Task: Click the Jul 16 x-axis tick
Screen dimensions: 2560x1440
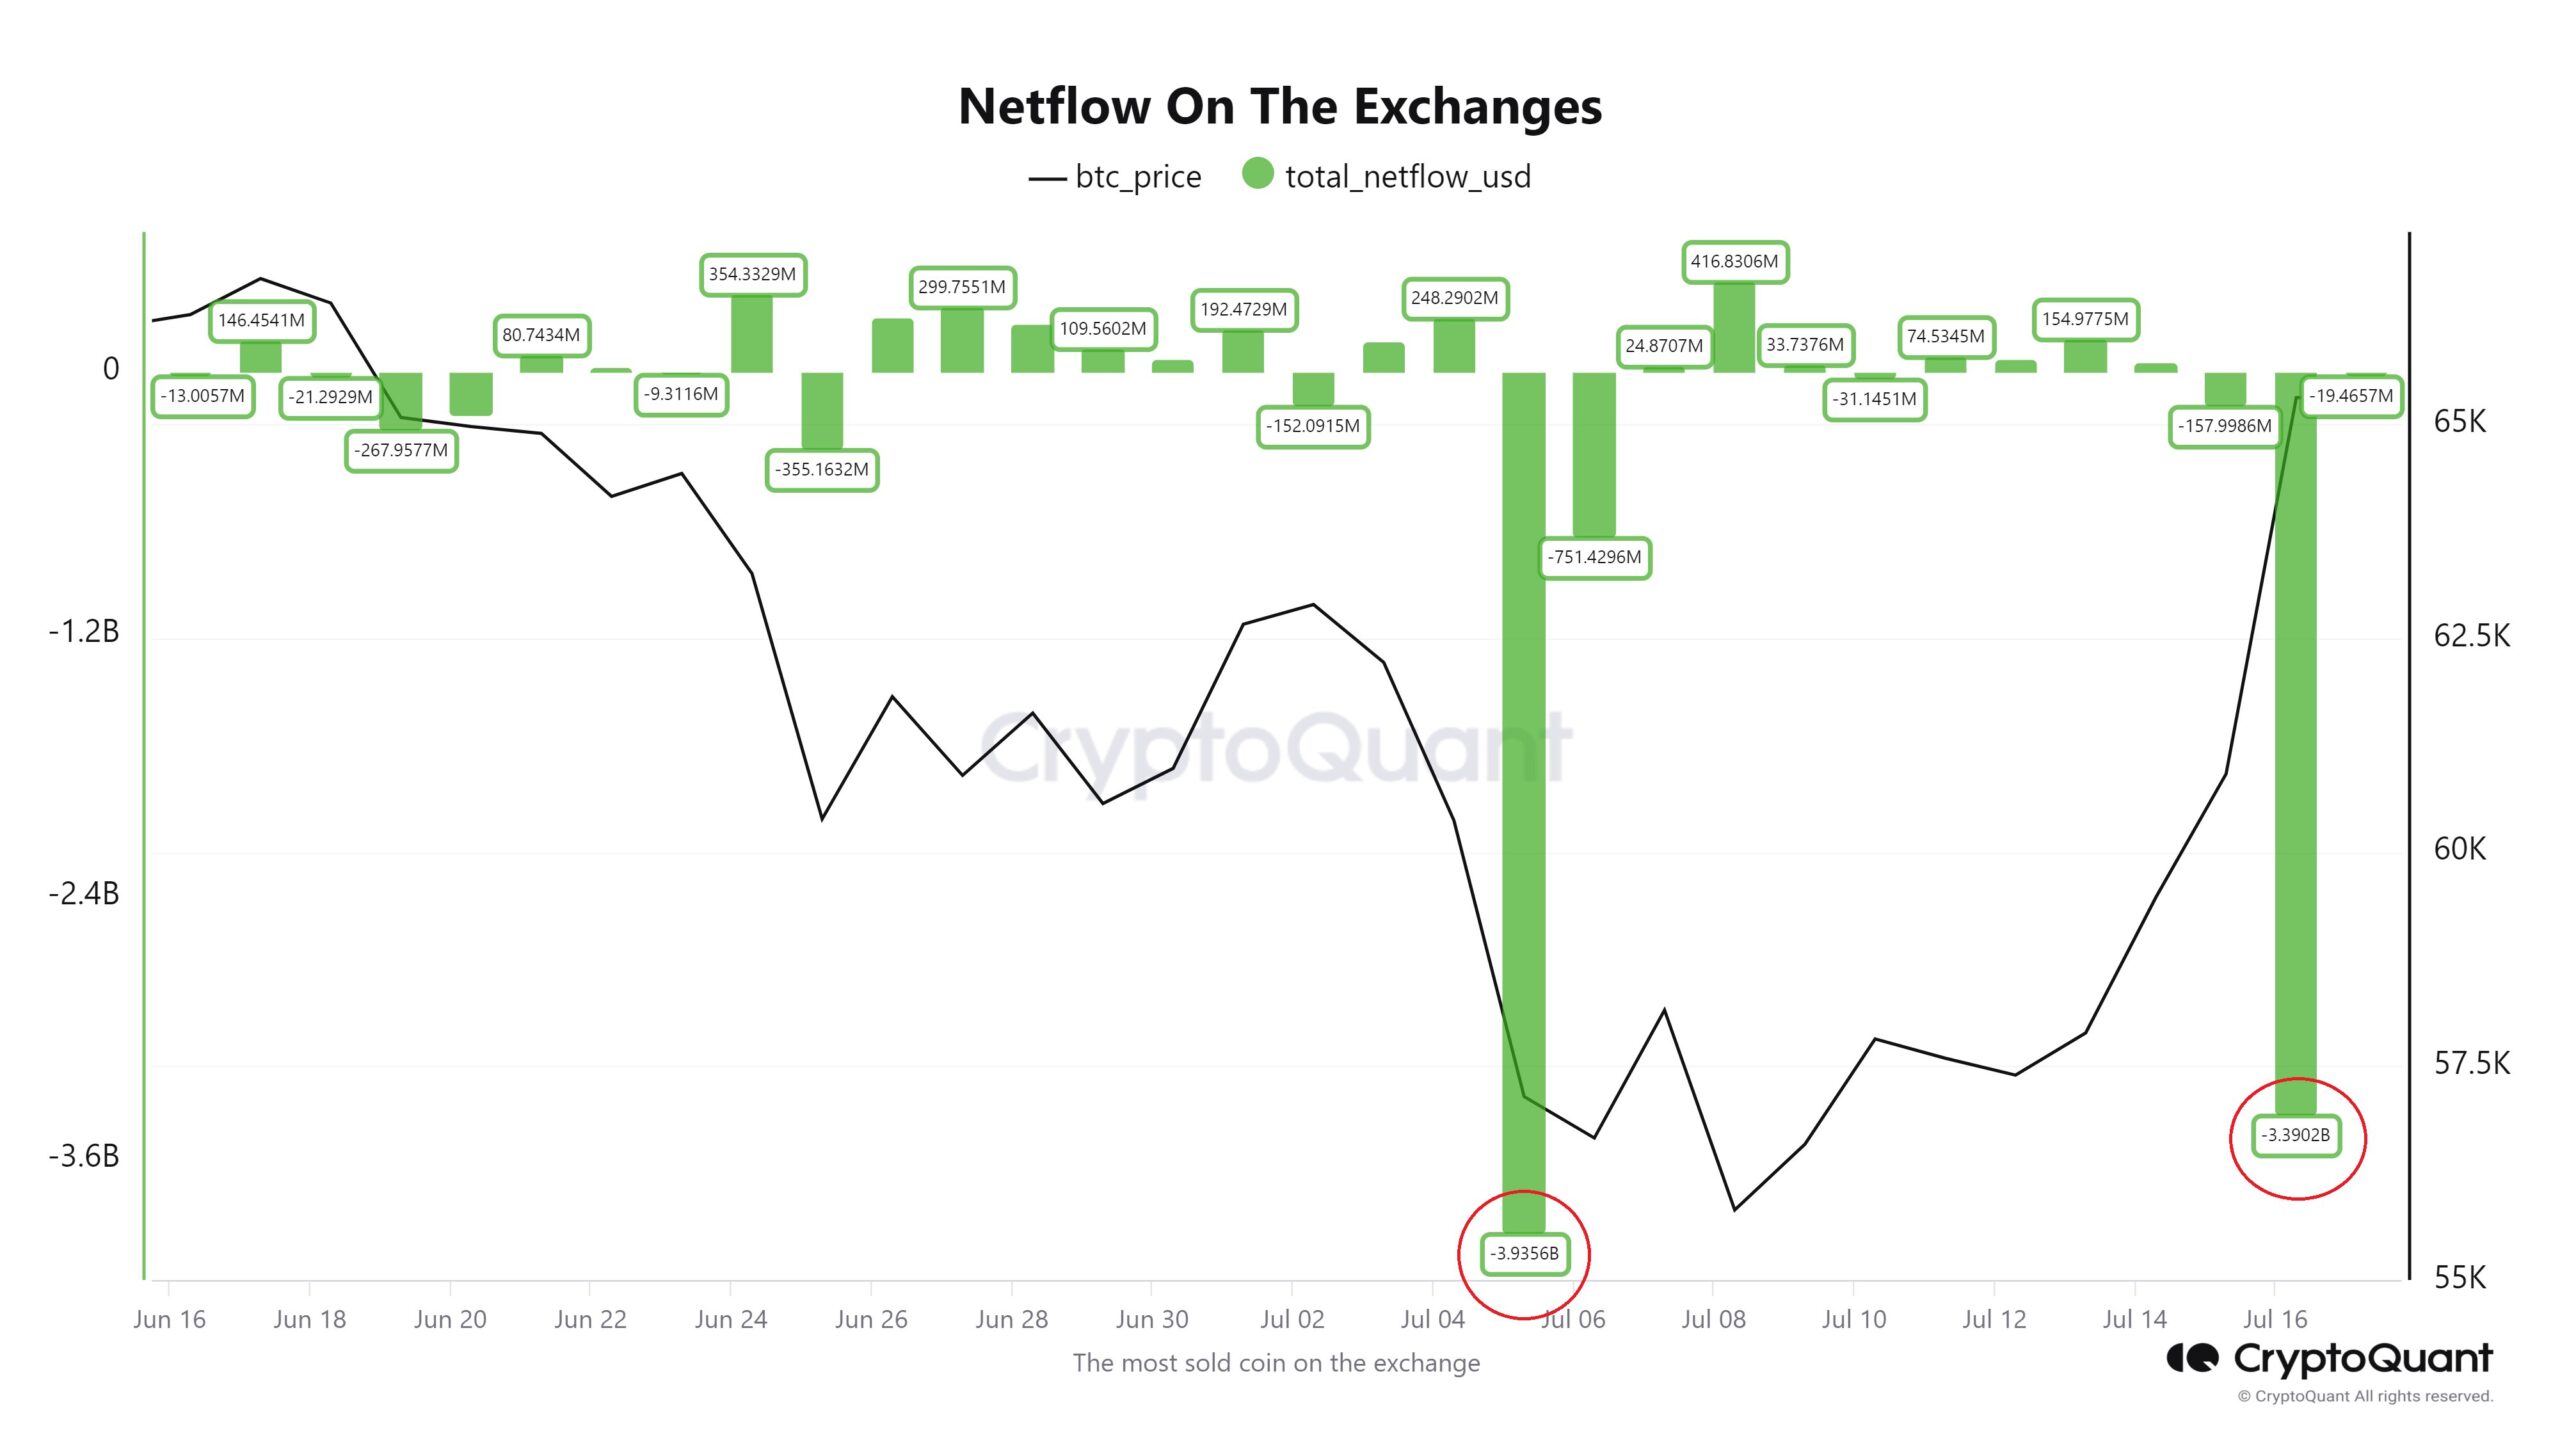Action: (2275, 1319)
